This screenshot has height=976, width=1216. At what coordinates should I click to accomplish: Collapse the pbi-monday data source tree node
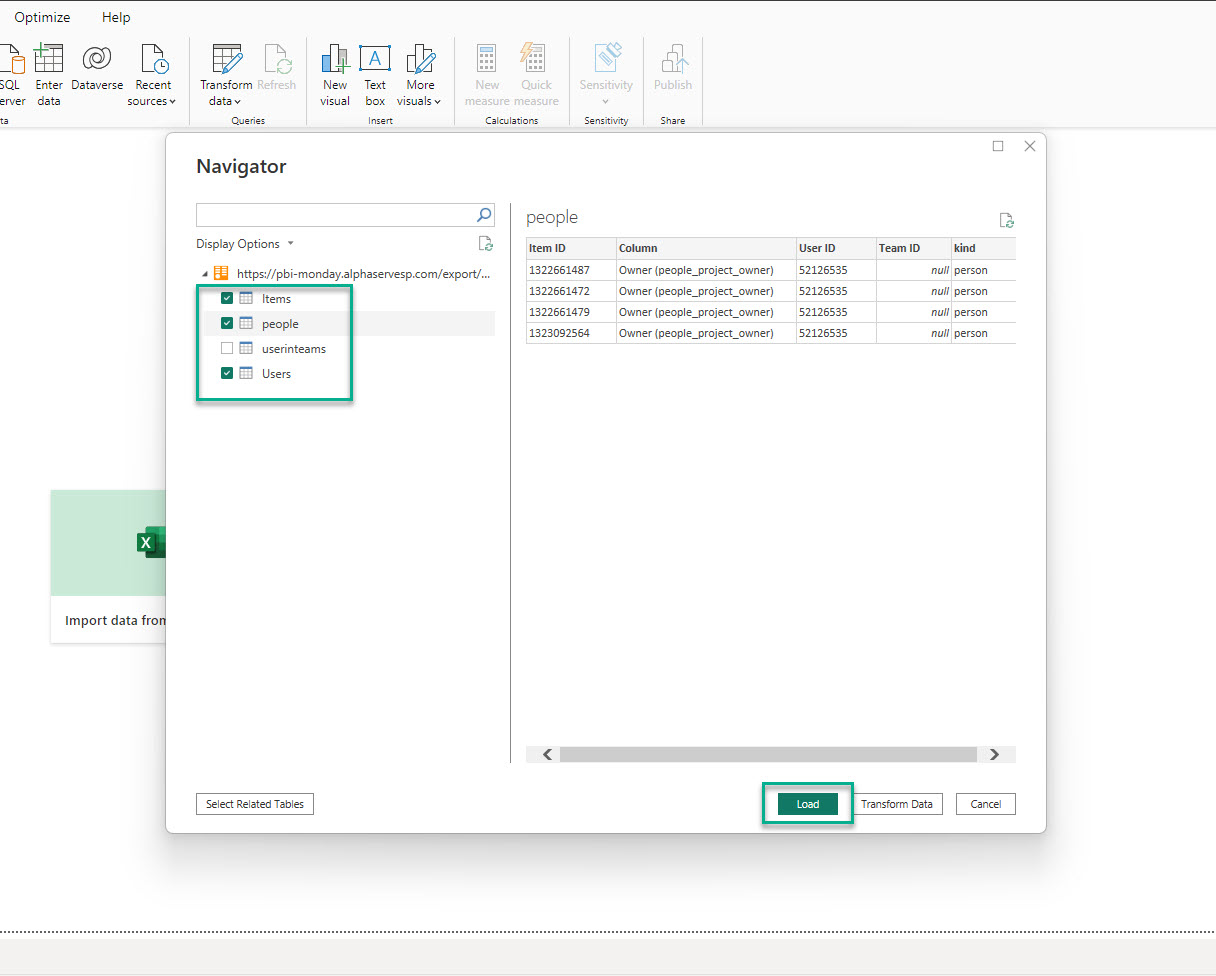coord(205,274)
